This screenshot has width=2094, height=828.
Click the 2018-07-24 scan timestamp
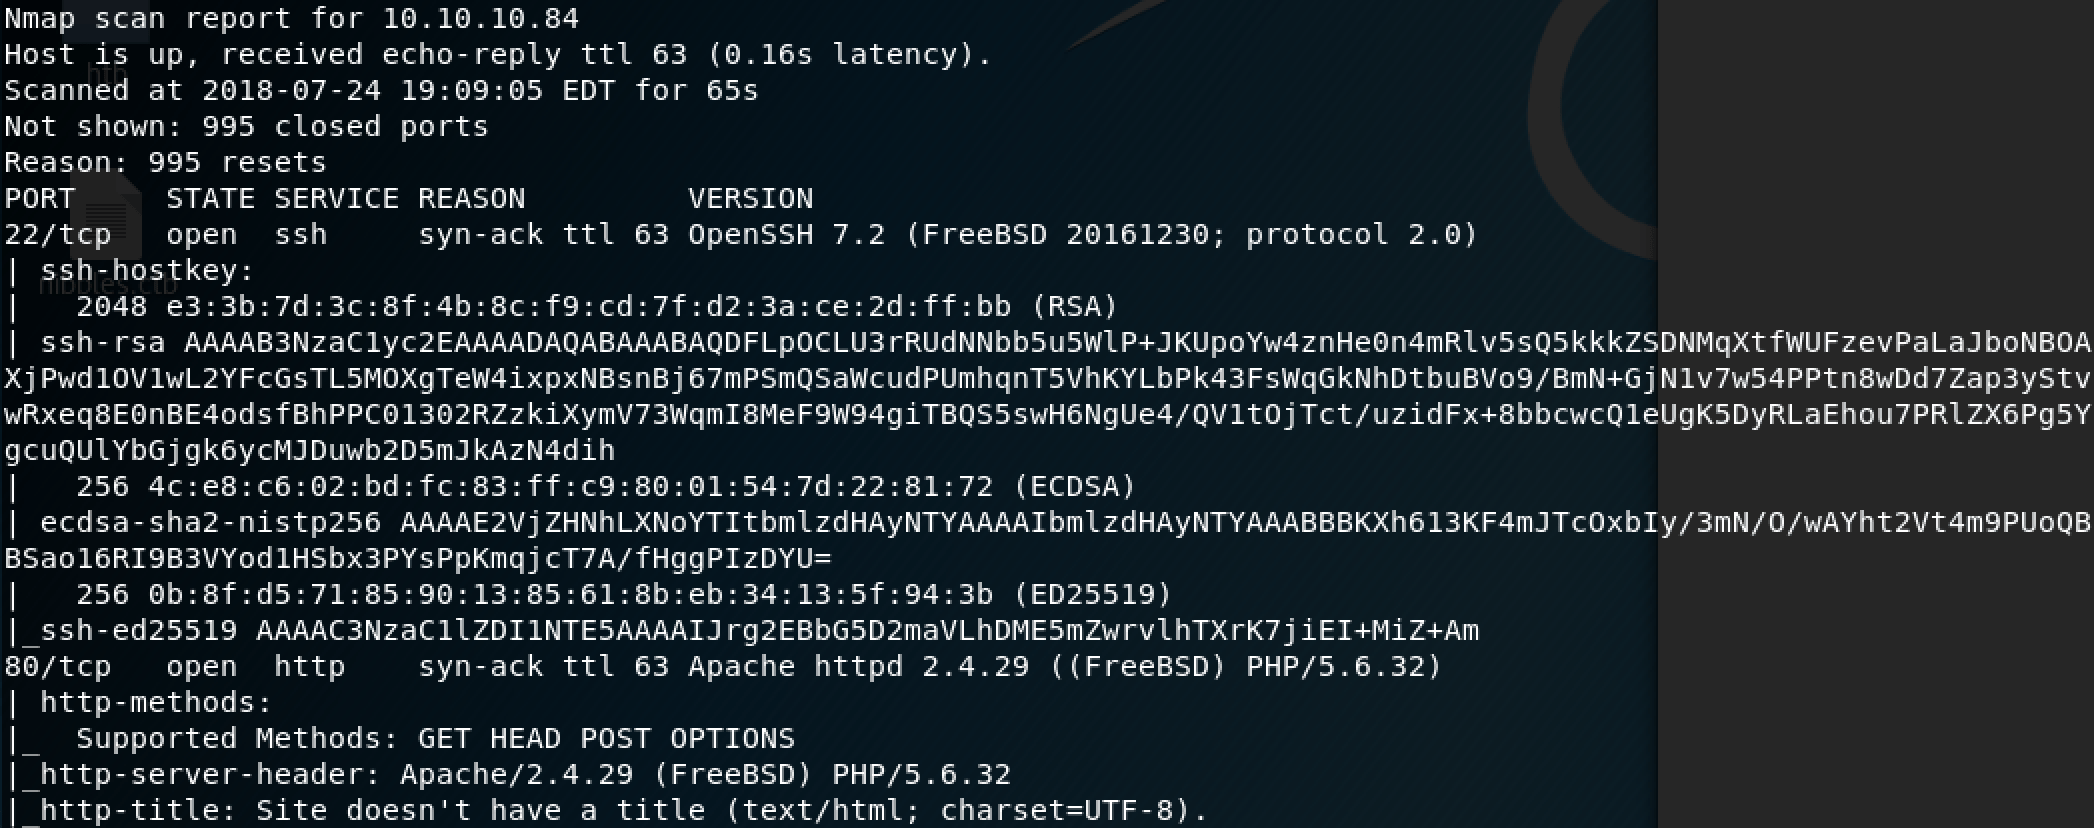372,91
